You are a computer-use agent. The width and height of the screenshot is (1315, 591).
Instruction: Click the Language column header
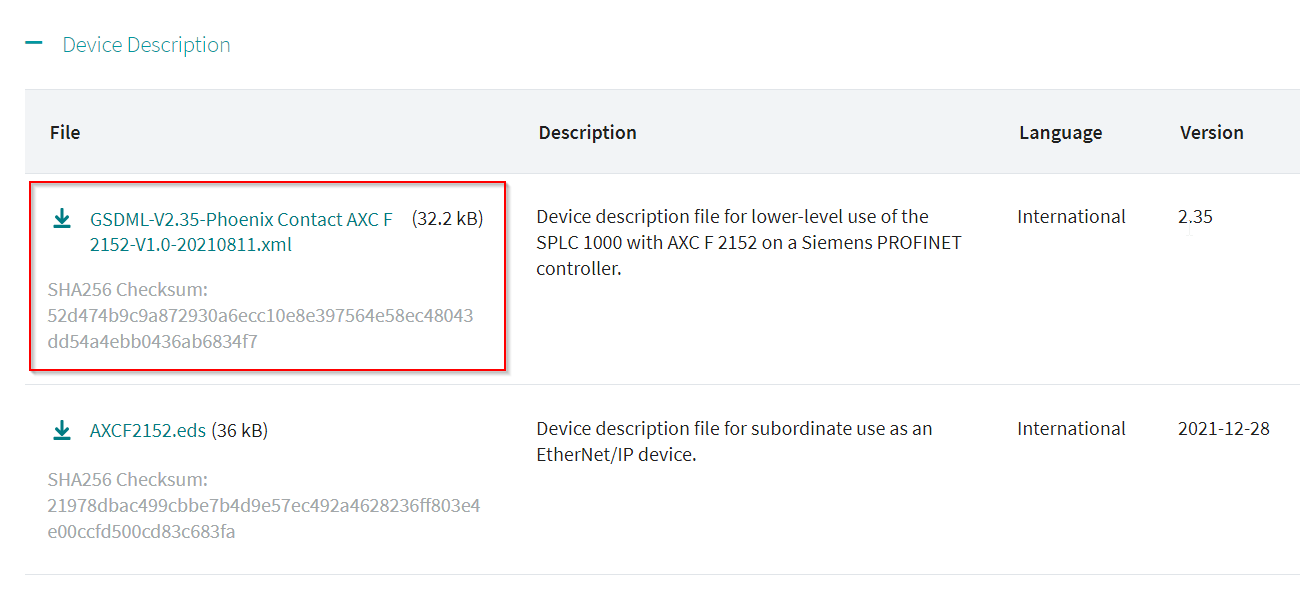pyautogui.click(x=1060, y=132)
